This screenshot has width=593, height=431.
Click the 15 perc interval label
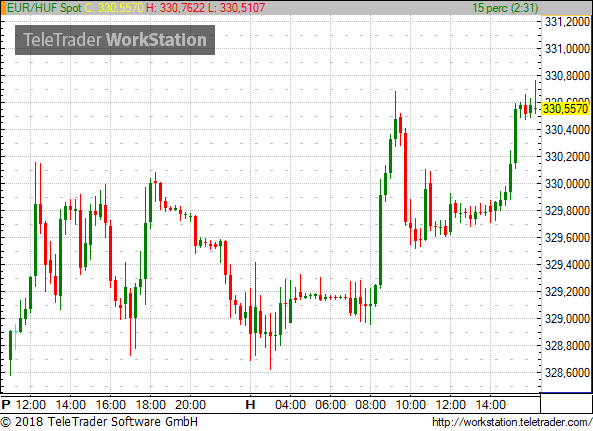tap(505, 8)
